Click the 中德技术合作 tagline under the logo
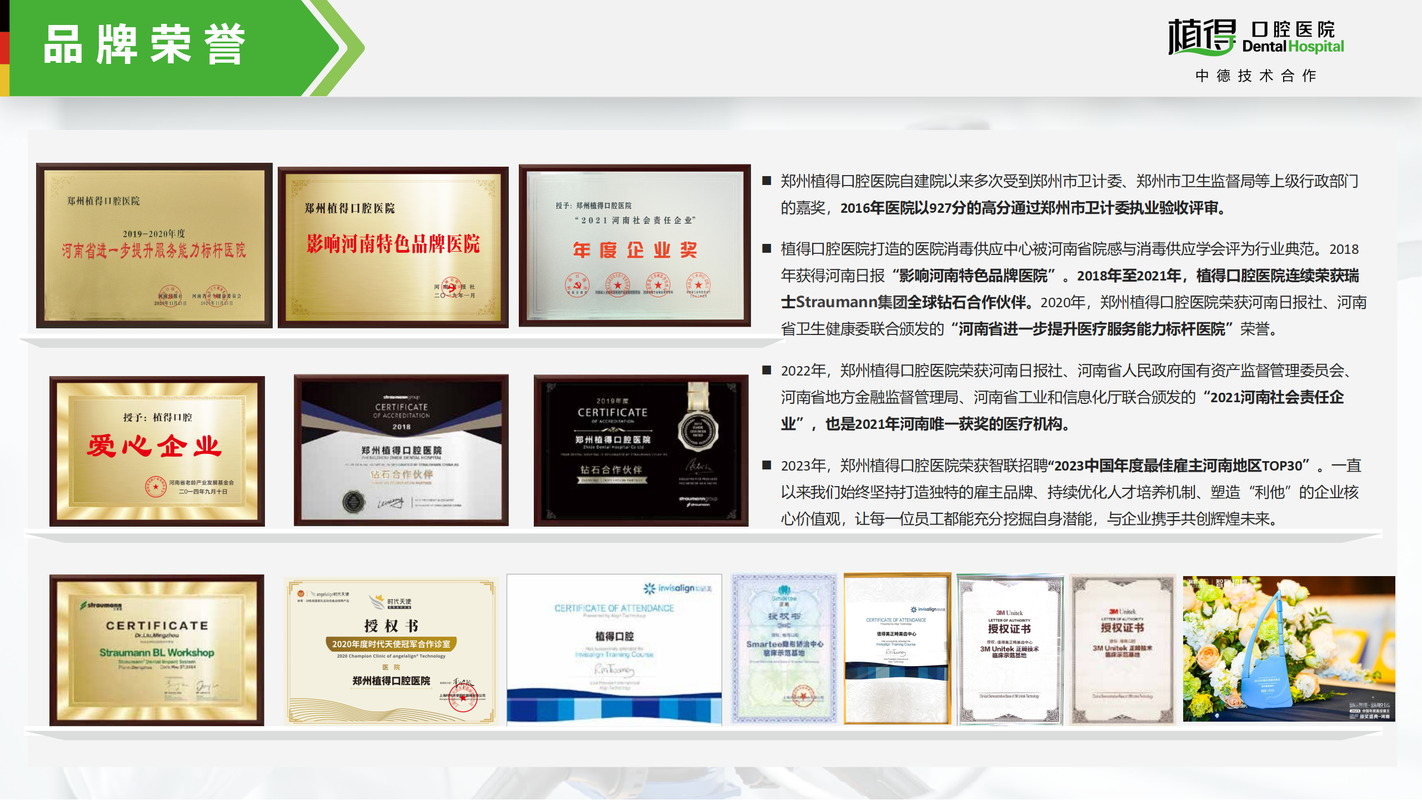The height and width of the screenshot is (800, 1422). click(x=1256, y=76)
